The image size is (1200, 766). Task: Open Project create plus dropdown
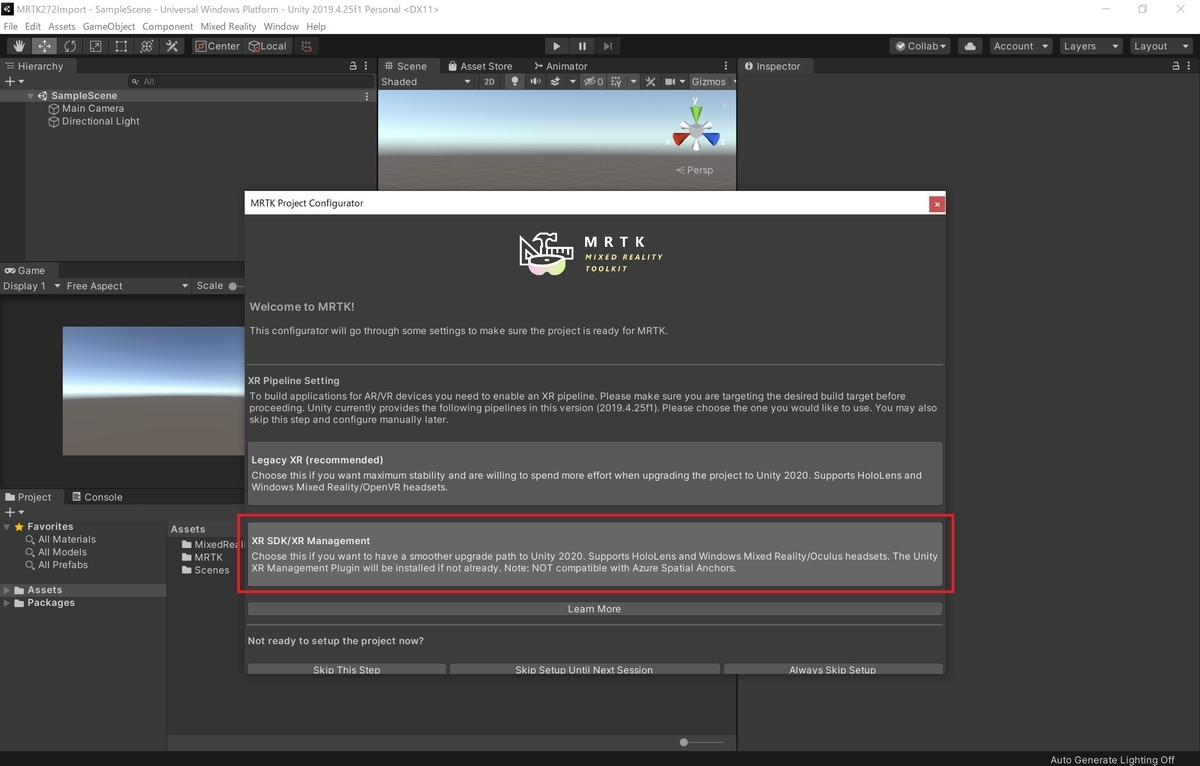point(14,512)
